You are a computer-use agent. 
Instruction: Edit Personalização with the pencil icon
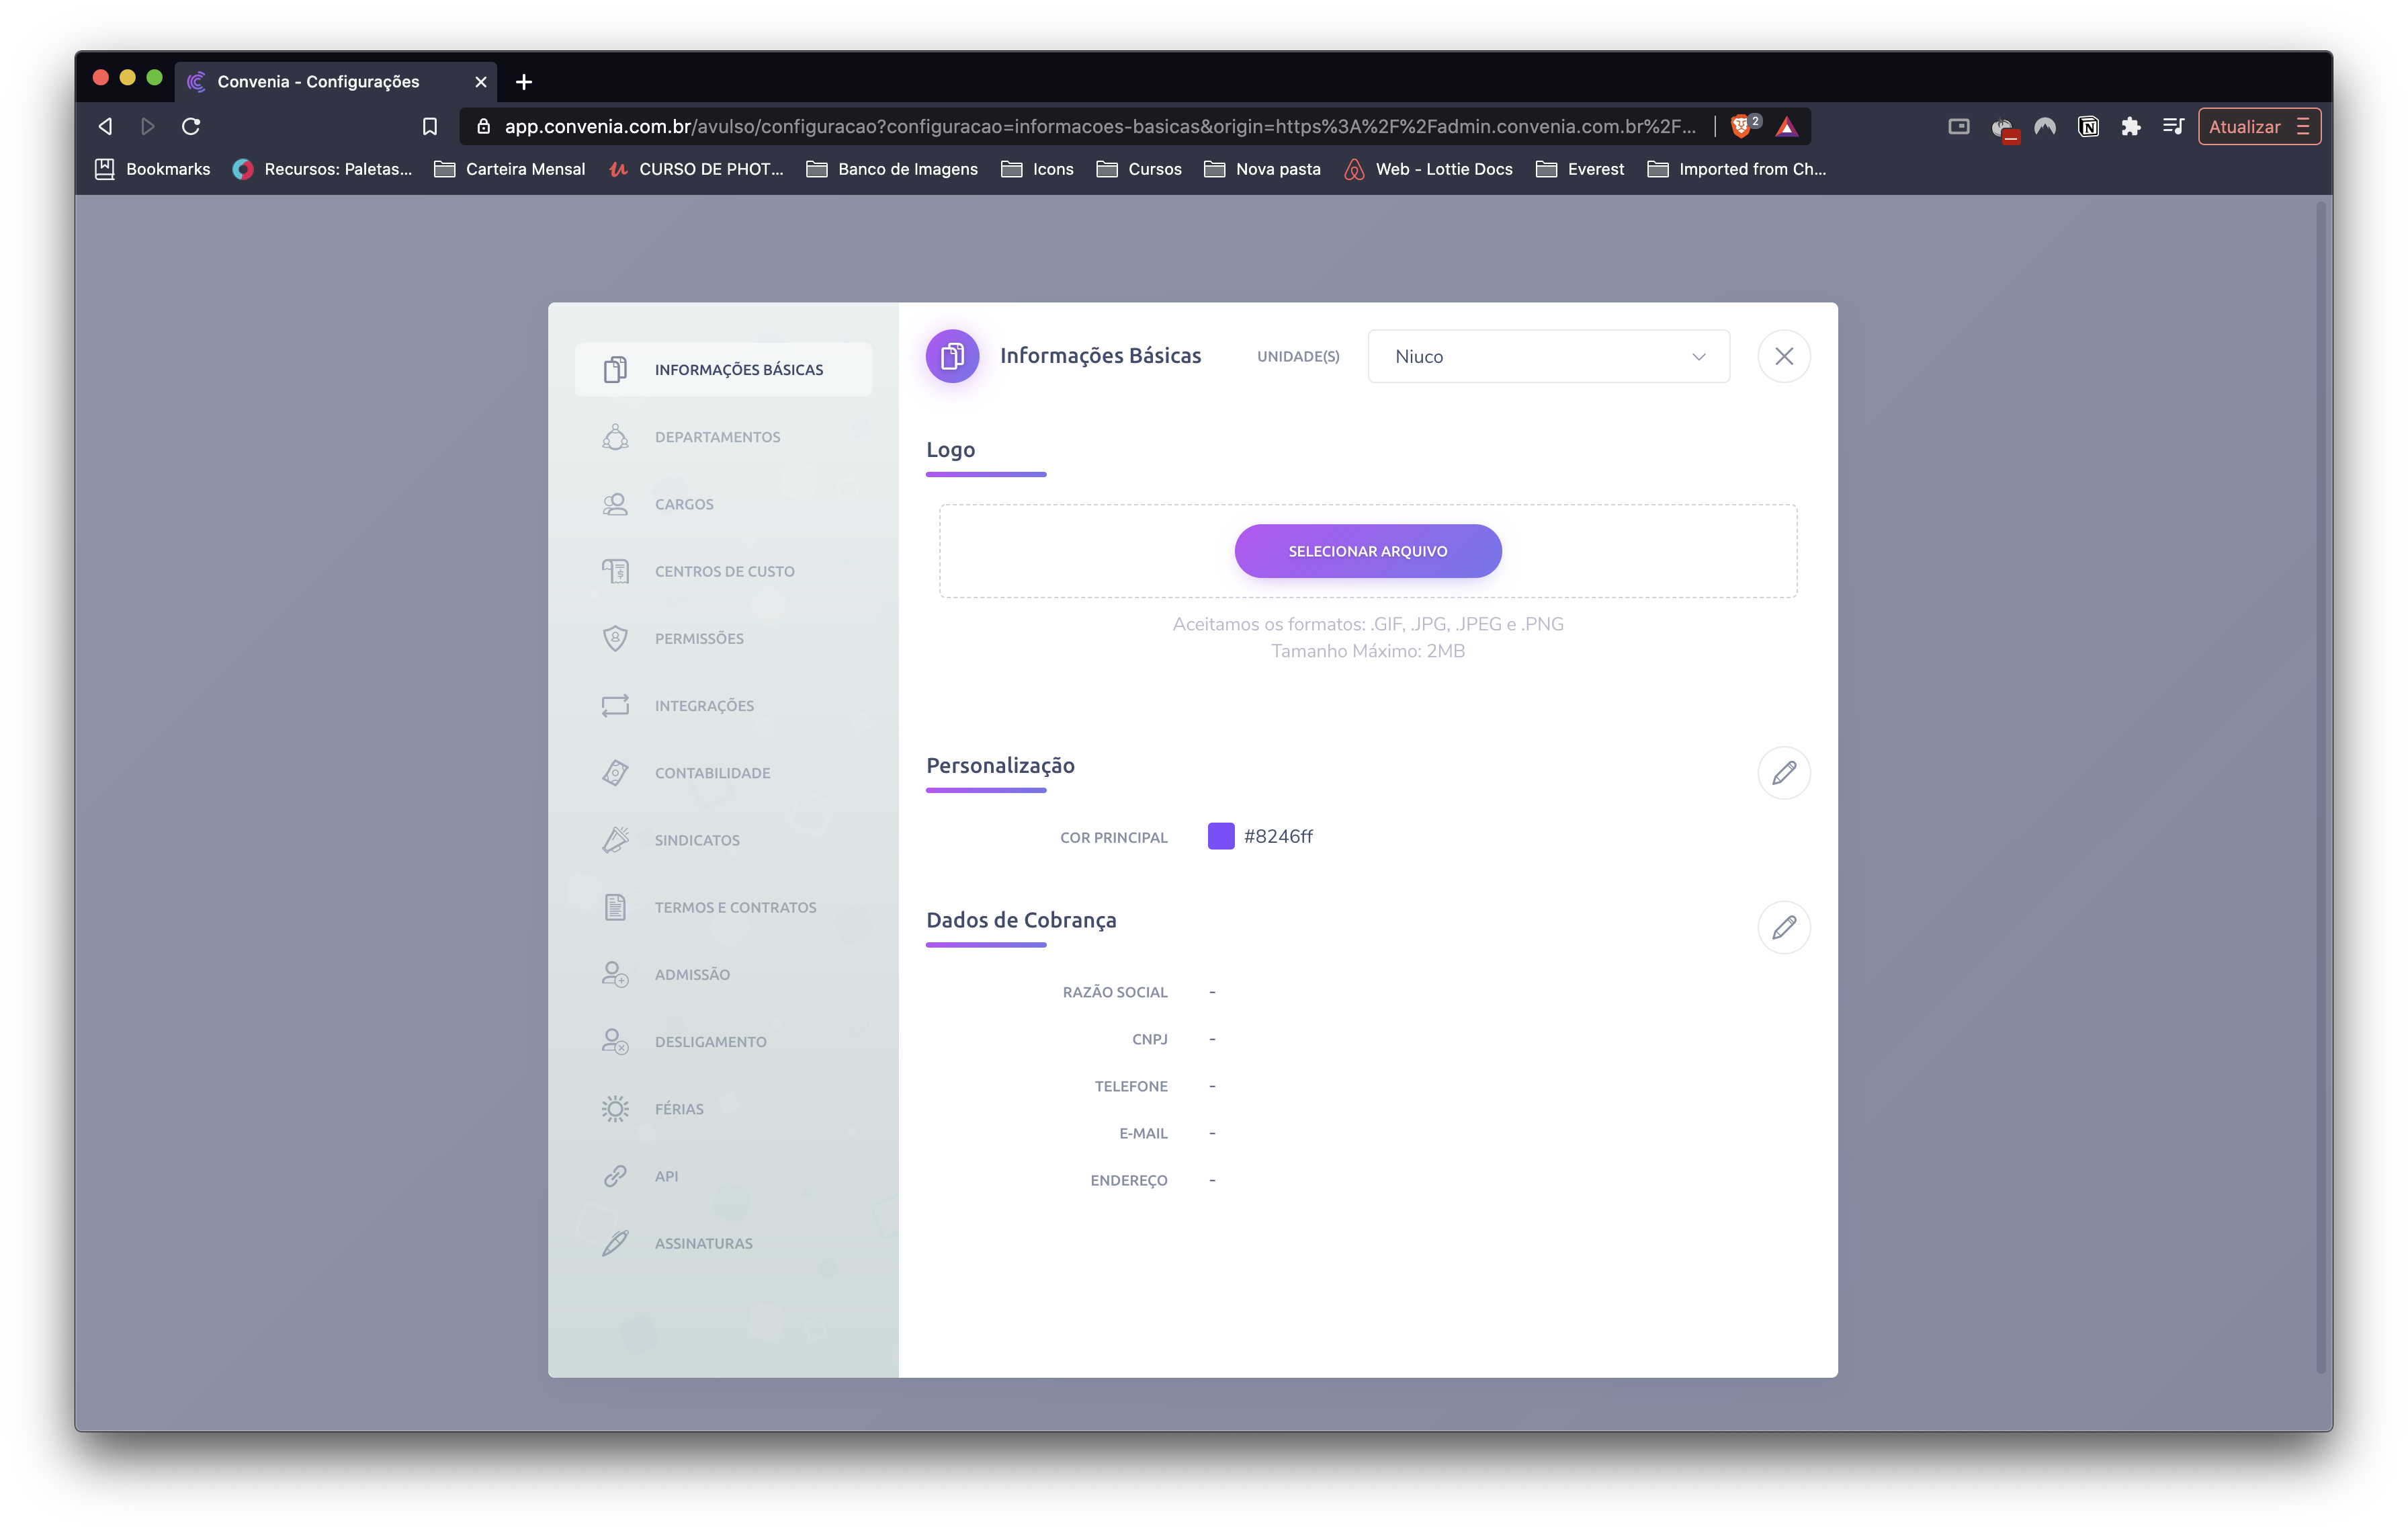coord(1783,772)
